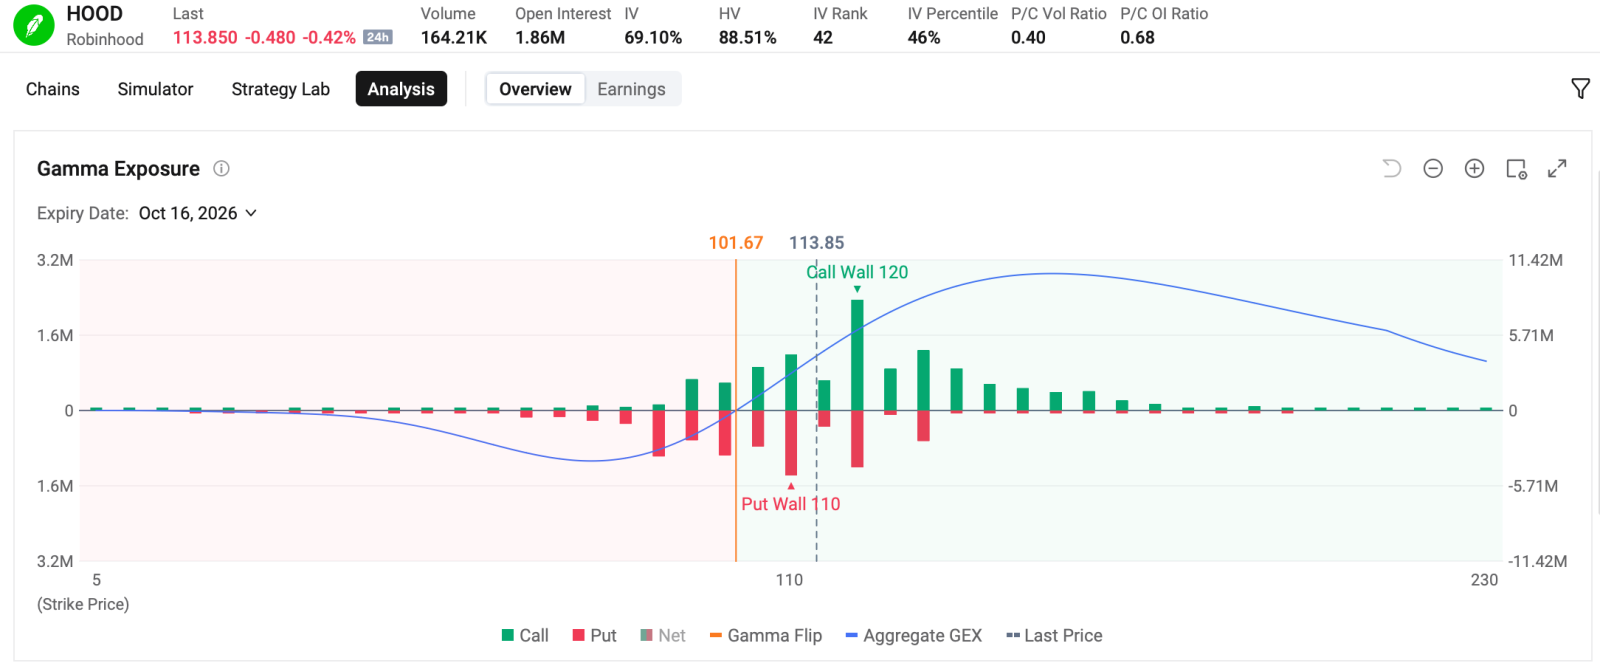Click the Robinhood feather logo icon
Viewport: 1600px width, 663px height.
coord(34,26)
